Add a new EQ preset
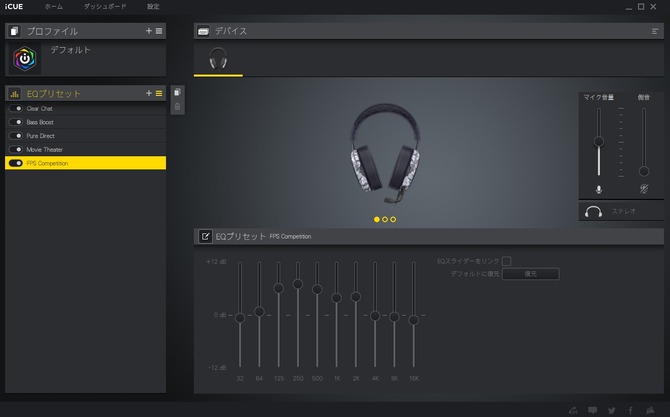This screenshot has width=670, height=417. click(x=149, y=93)
